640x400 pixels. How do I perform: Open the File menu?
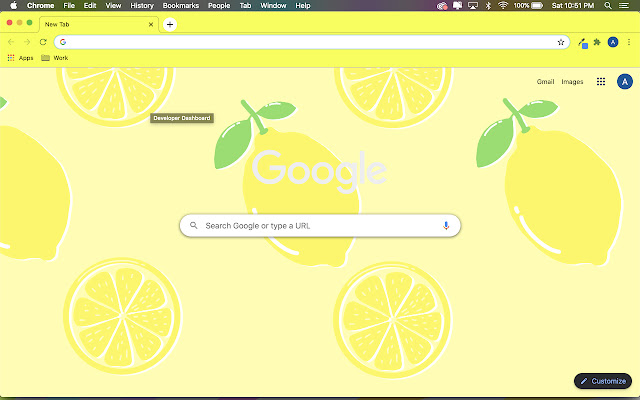pos(69,5)
